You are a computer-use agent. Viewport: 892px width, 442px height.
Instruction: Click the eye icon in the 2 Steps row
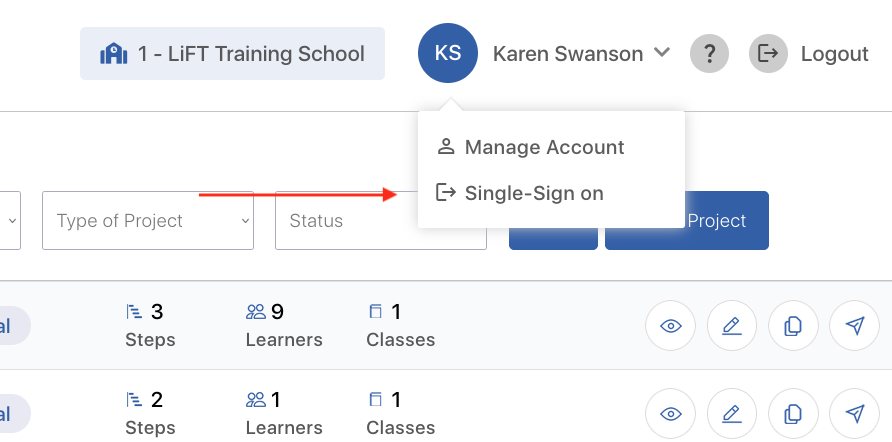(x=670, y=414)
